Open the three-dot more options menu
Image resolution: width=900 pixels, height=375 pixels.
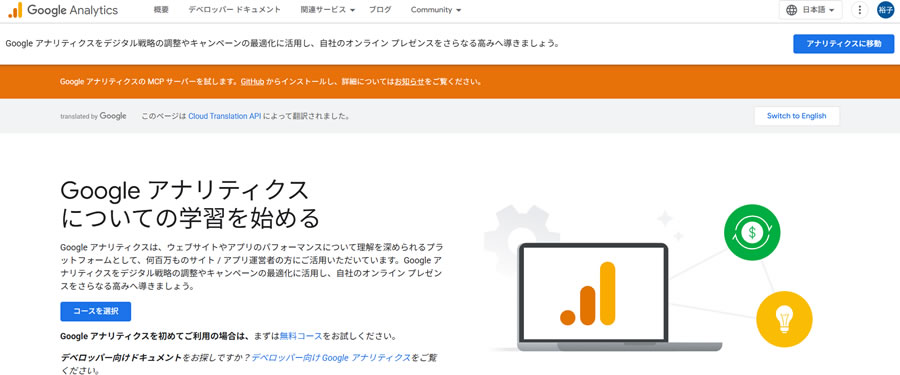click(x=859, y=10)
